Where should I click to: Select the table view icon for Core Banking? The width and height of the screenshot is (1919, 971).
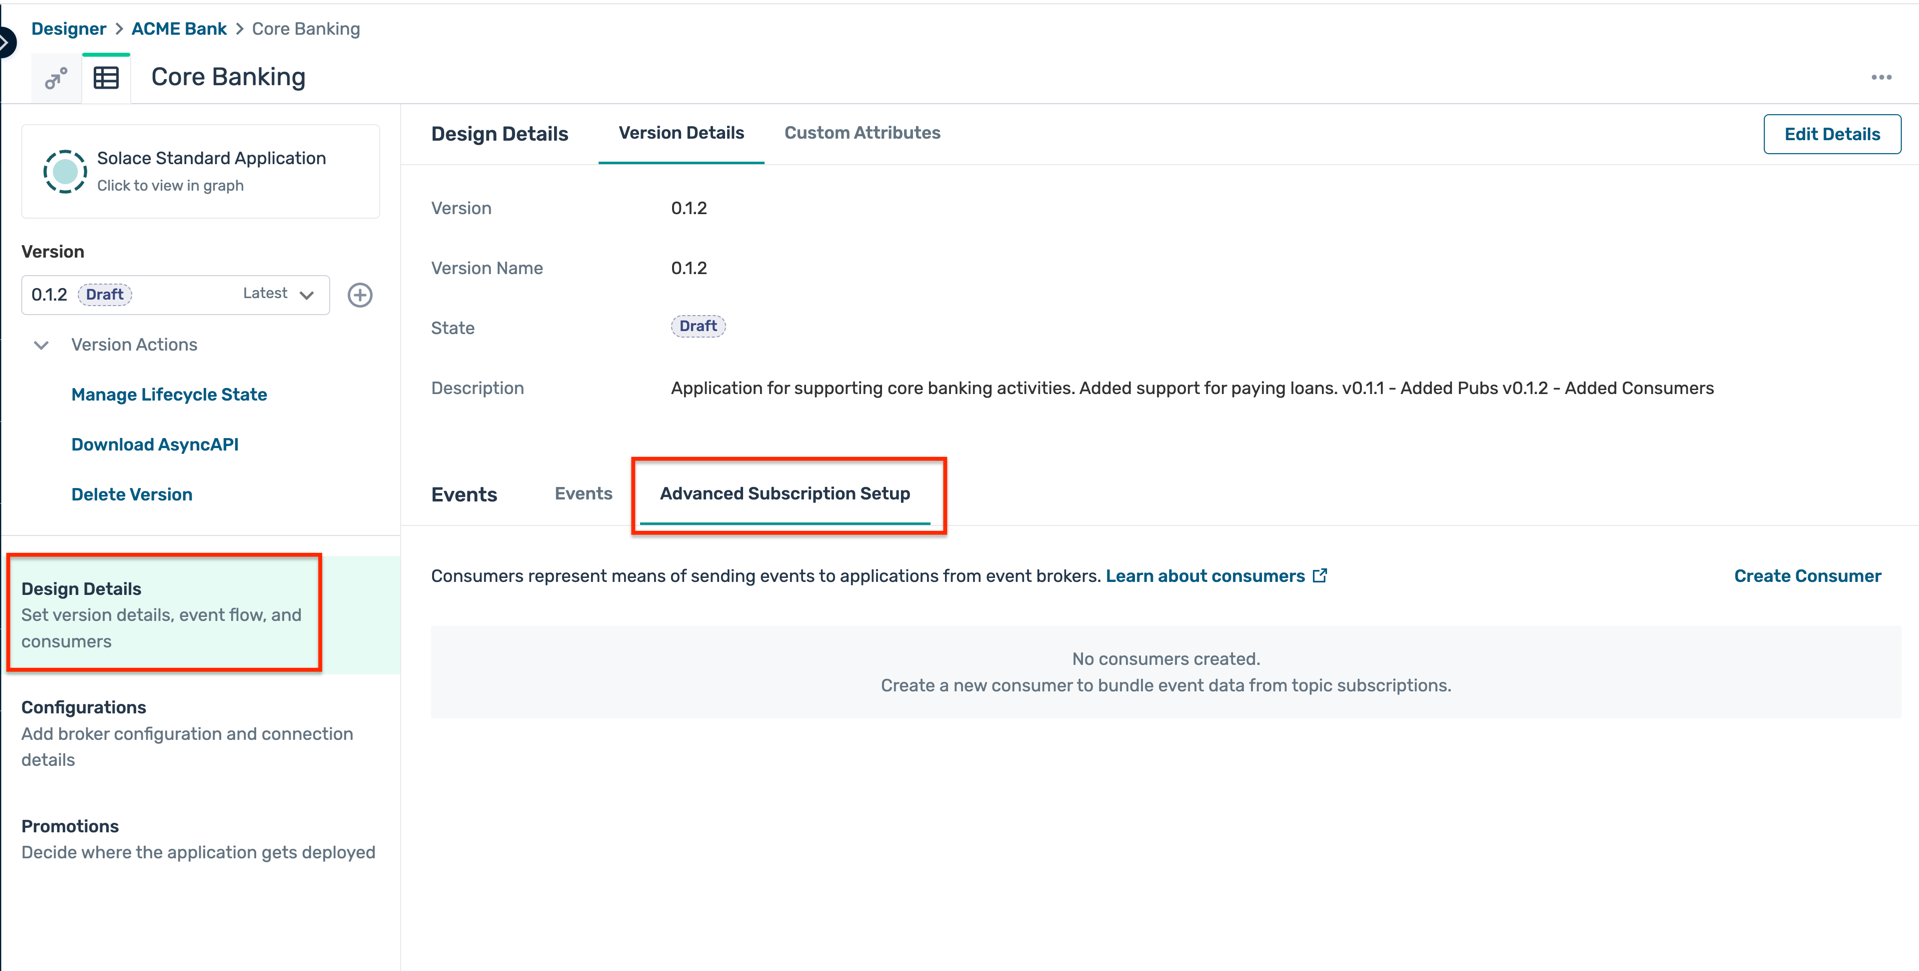(107, 77)
